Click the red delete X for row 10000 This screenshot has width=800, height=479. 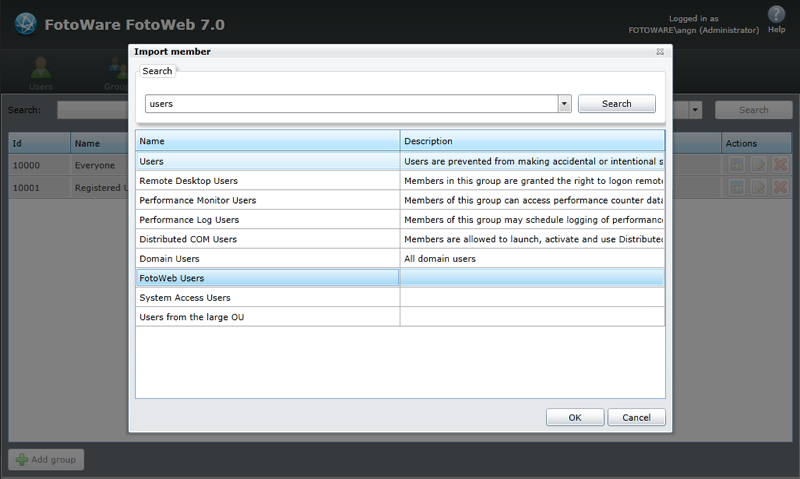780,165
